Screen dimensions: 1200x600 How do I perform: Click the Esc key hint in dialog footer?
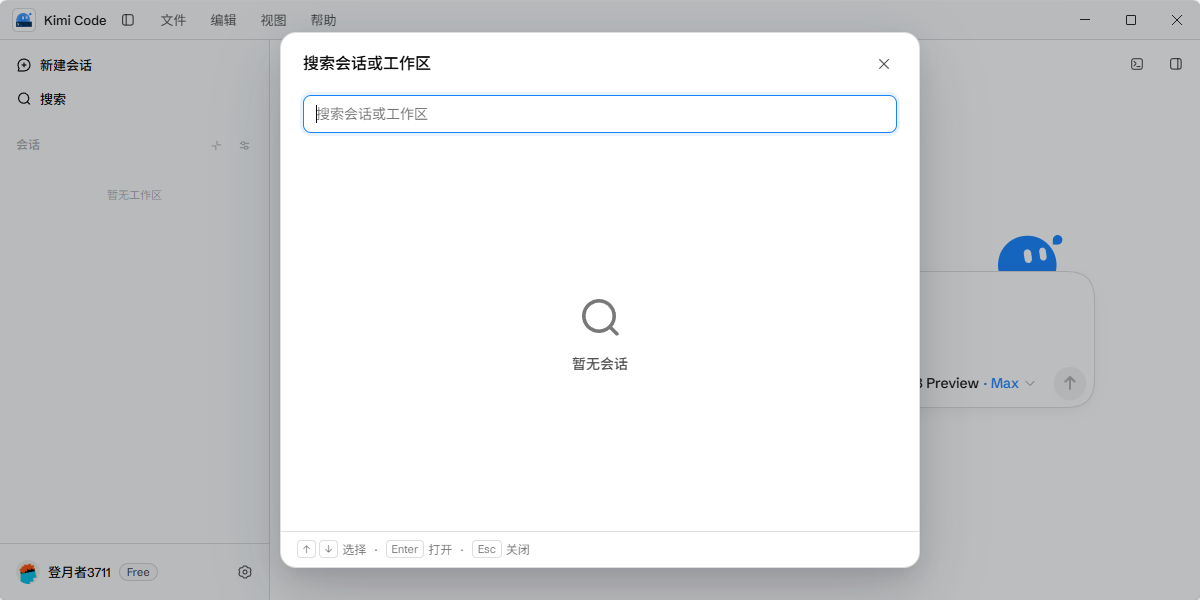point(487,549)
